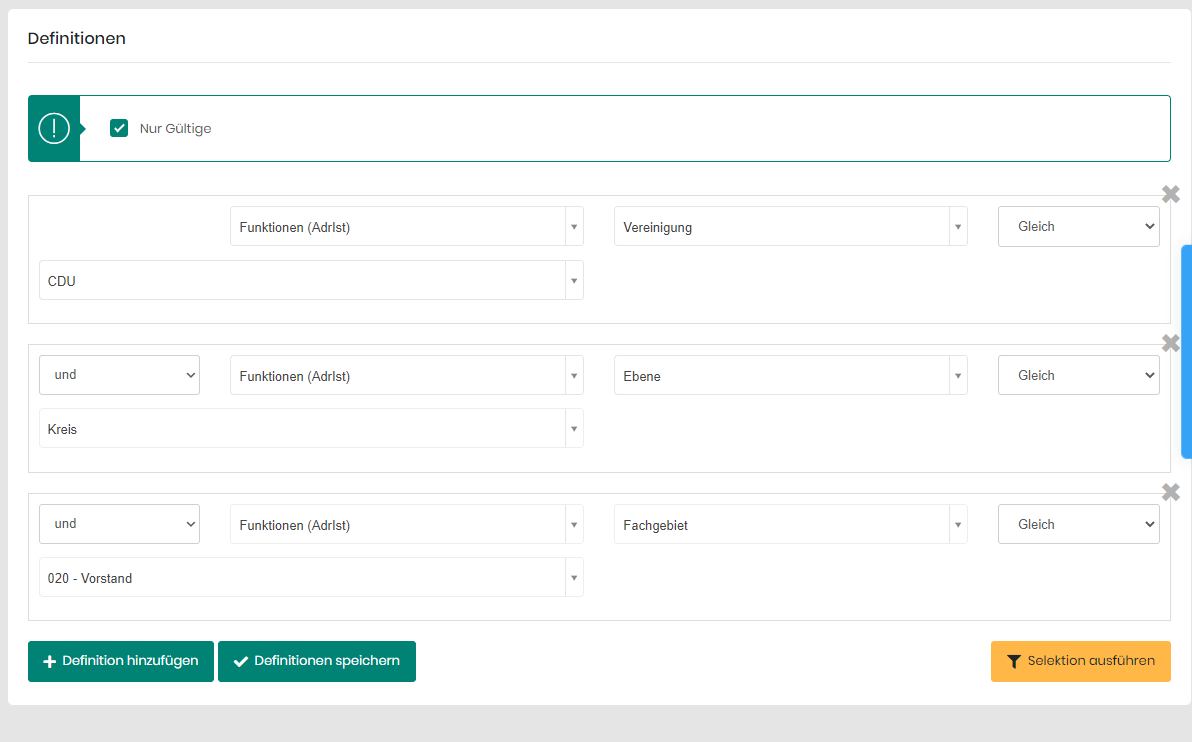Run Selektion ausführen filter button

tap(1080, 661)
